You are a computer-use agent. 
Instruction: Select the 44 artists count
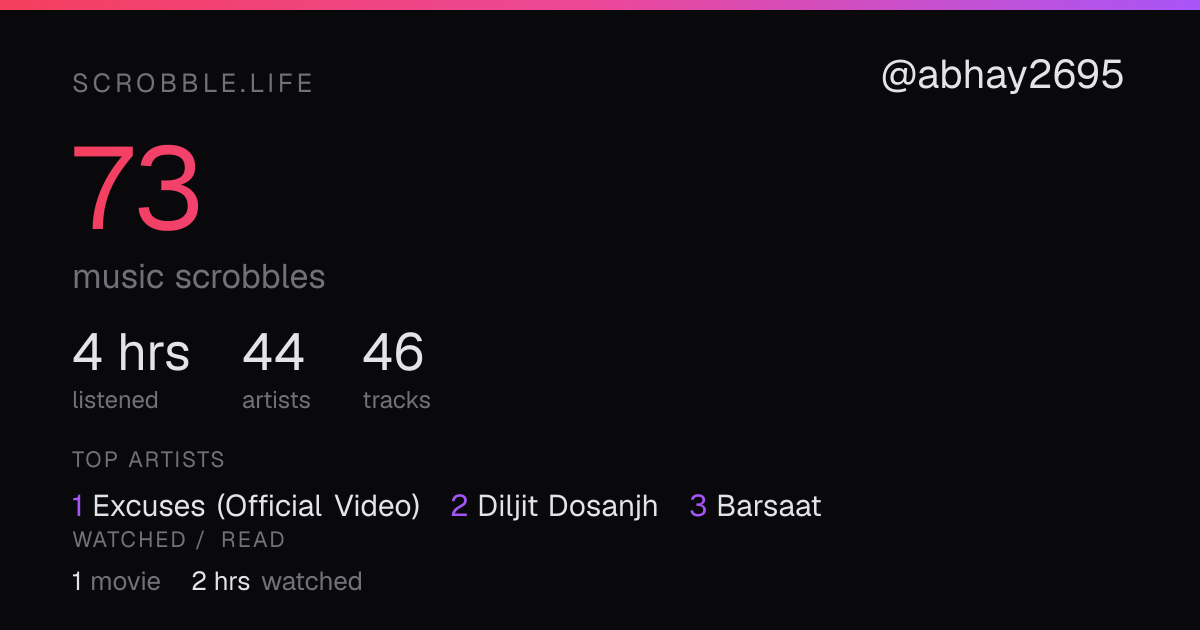click(273, 352)
